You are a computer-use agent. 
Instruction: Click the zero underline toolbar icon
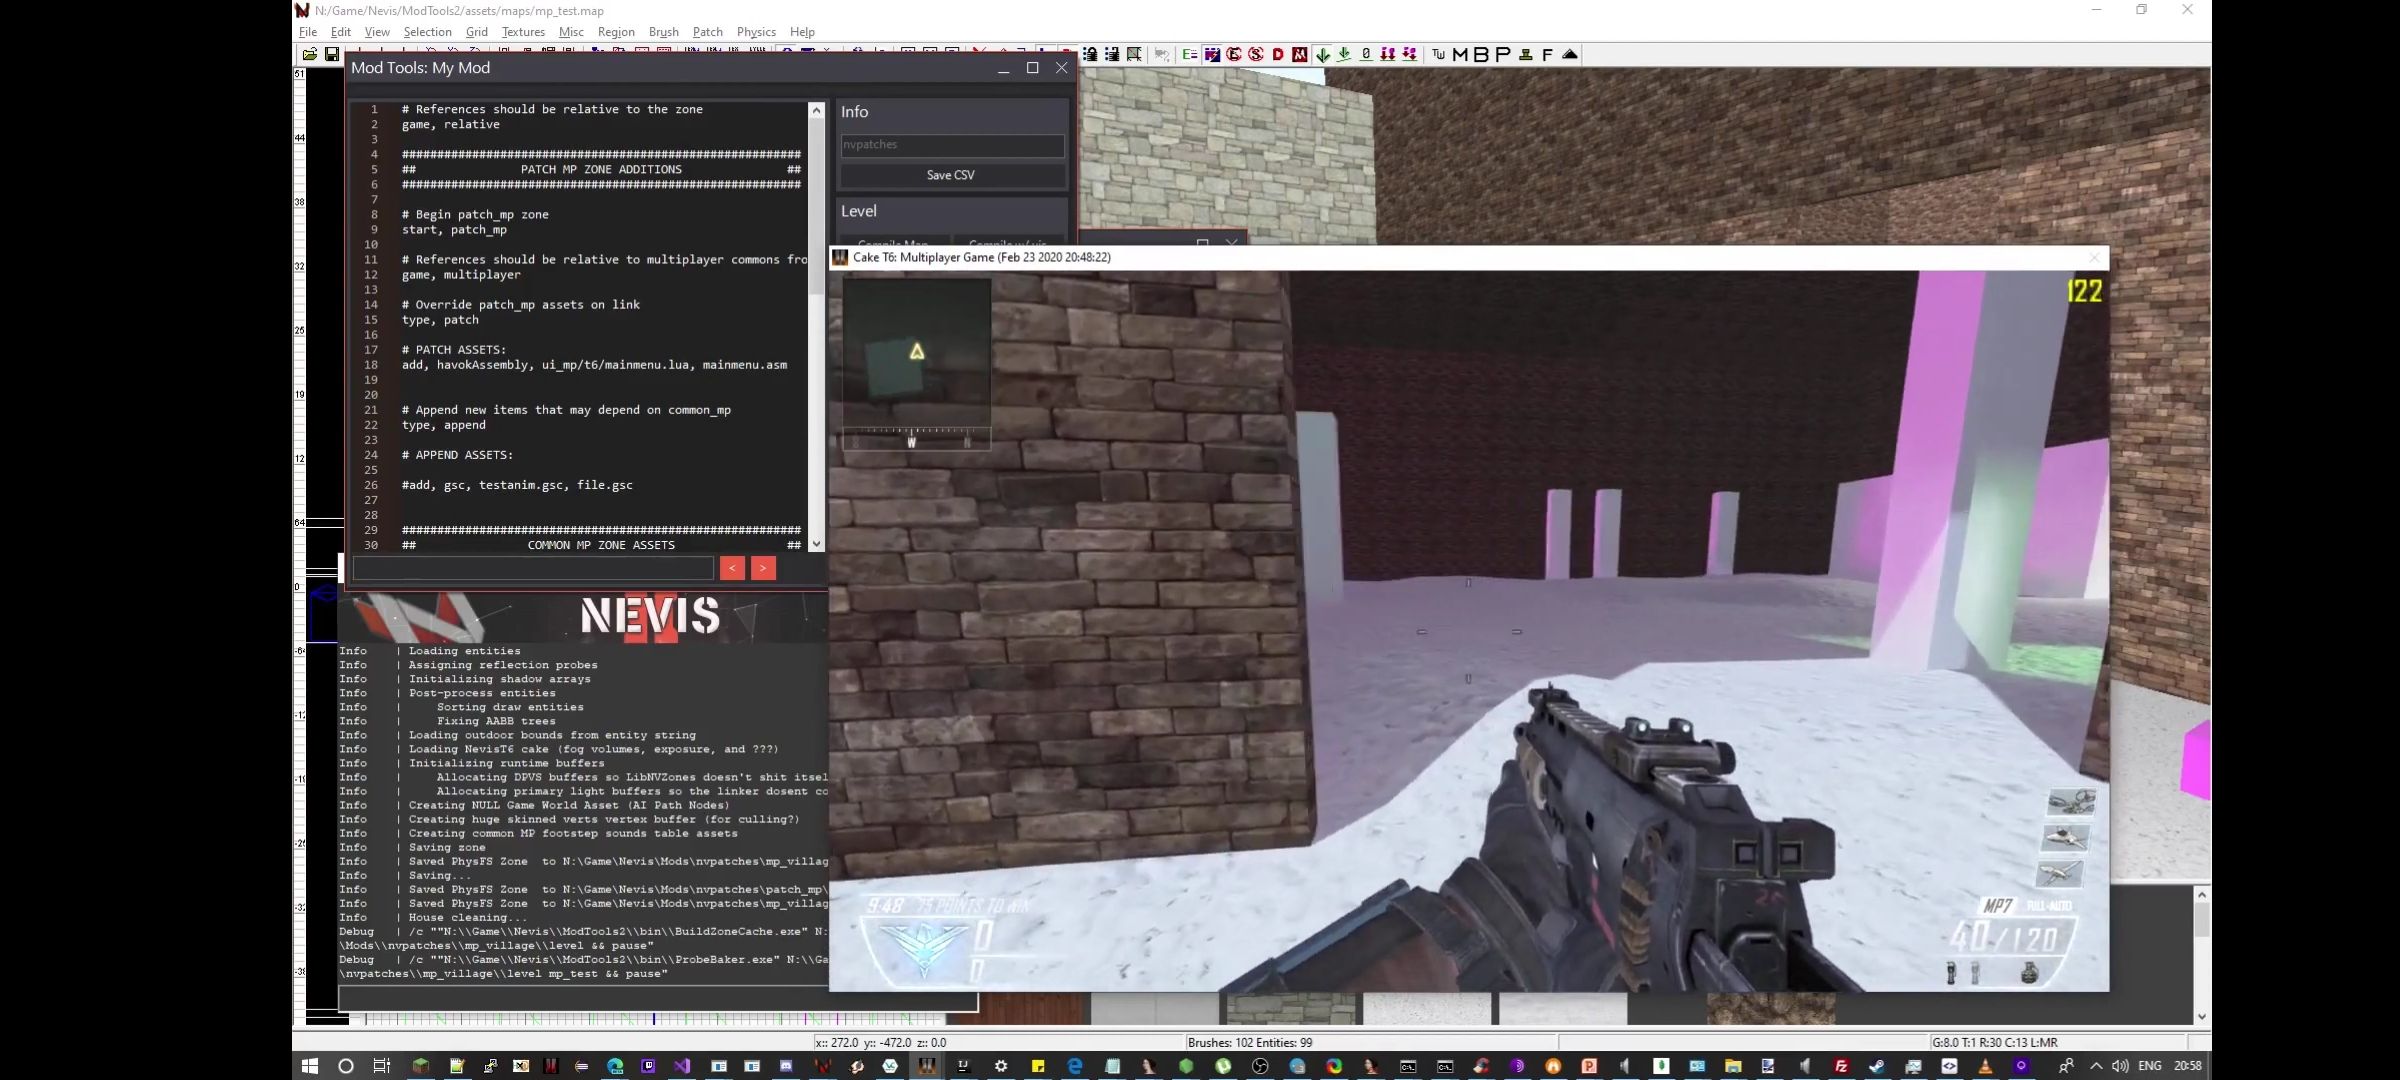1366,54
